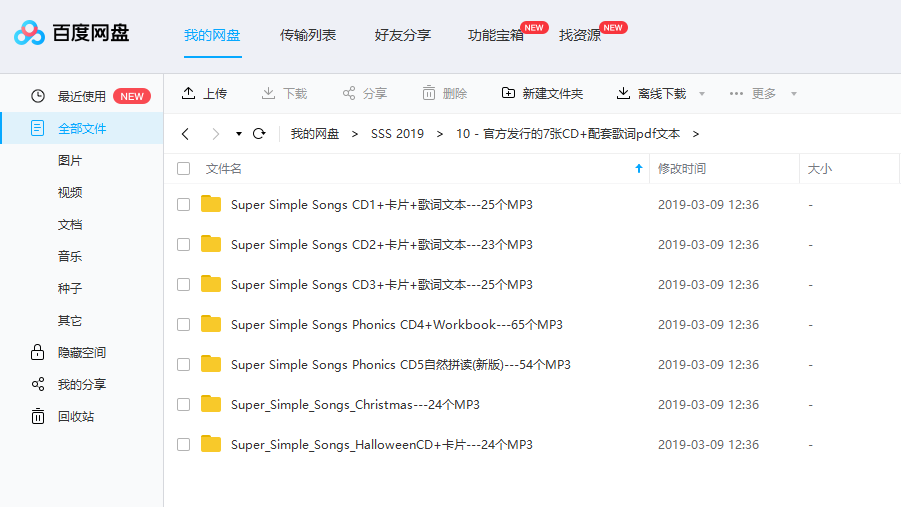901x507 pixels.
Task: Select 视频 in the sidebar
Action: click(x=70, y=193)
